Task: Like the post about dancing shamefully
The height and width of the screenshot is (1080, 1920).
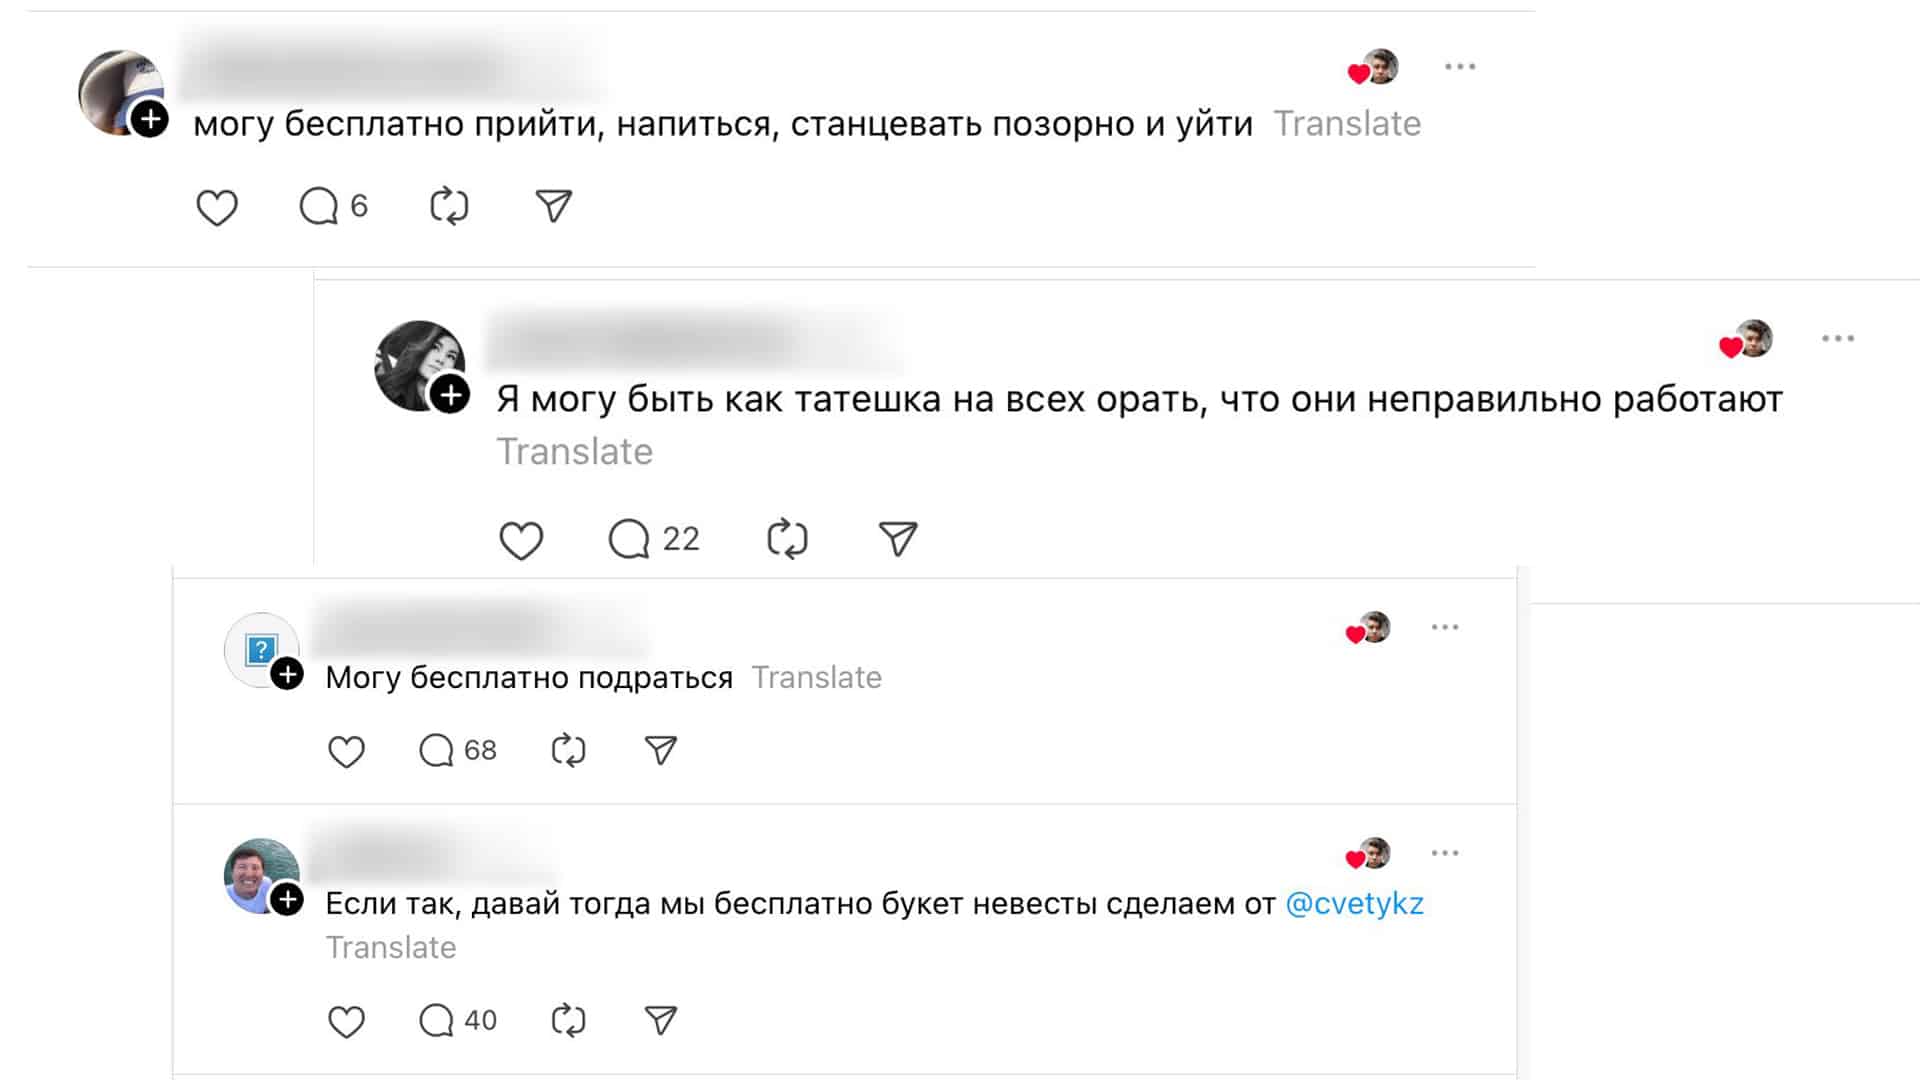Action: (x=216, y=207)
